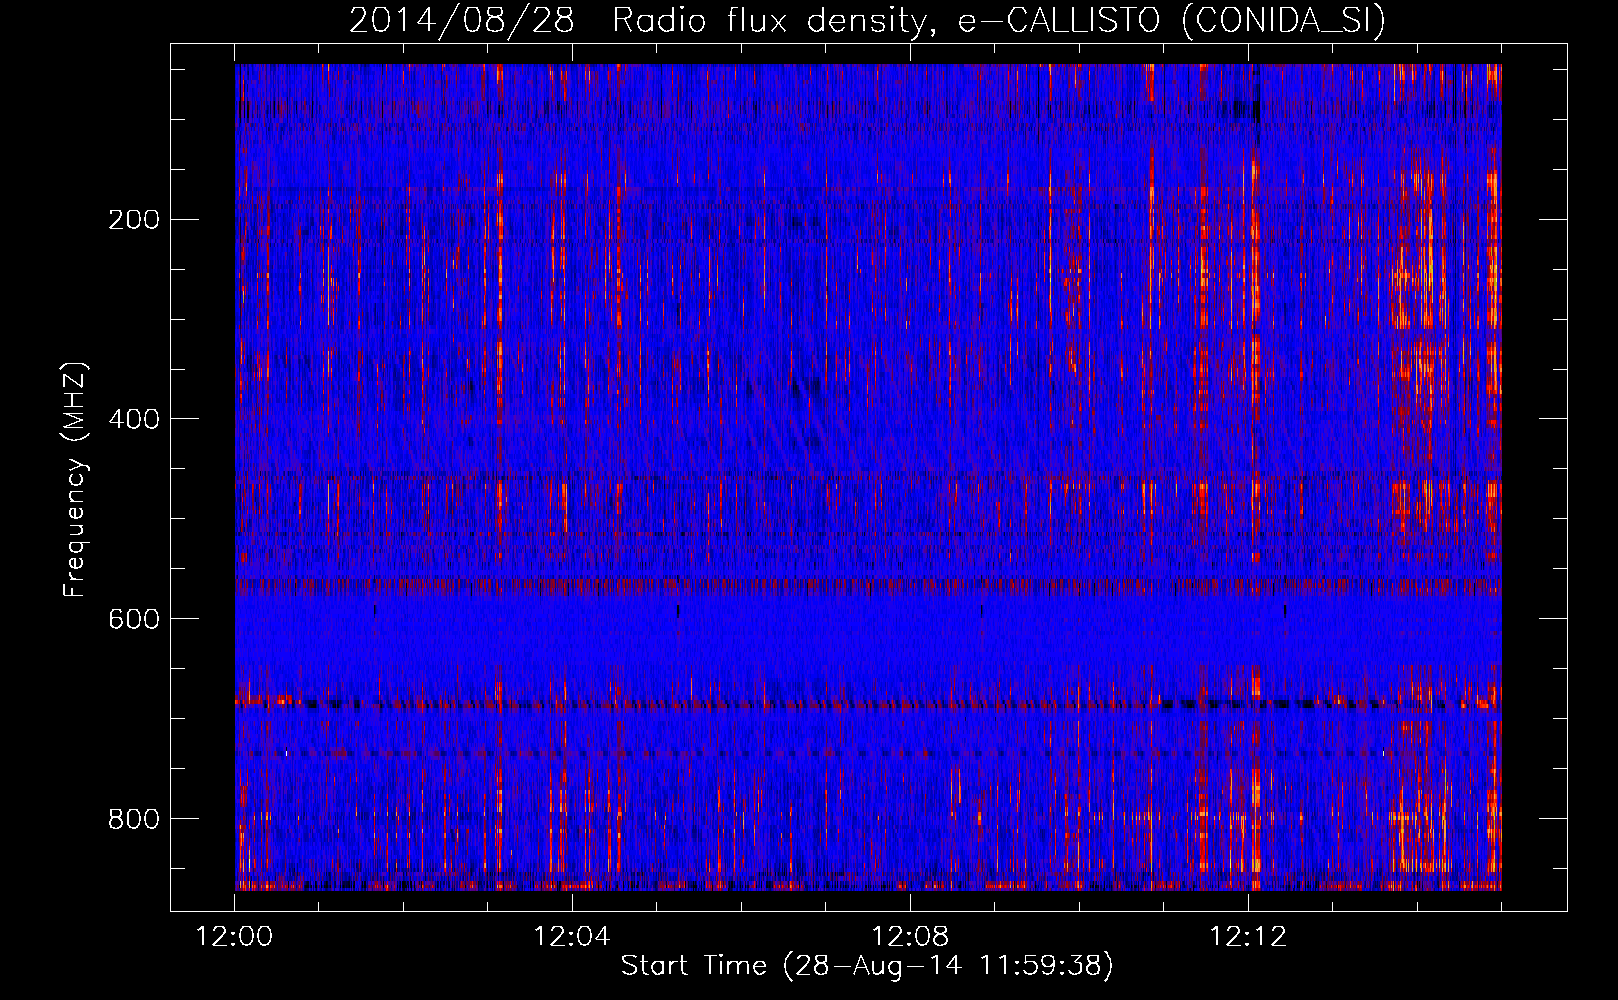Click the 800 MHz frequency tick label
Screen dimensions: 1618x1000
(133, 819)
